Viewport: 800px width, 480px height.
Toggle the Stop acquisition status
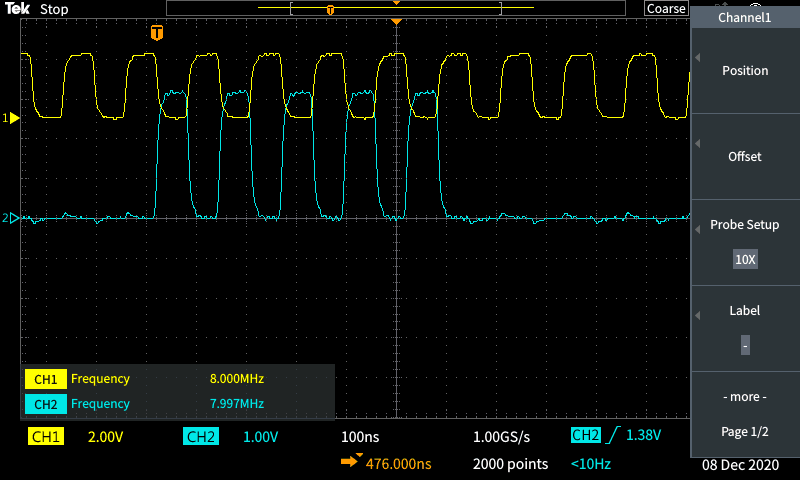pyautogui.click(x=54, y=9)
